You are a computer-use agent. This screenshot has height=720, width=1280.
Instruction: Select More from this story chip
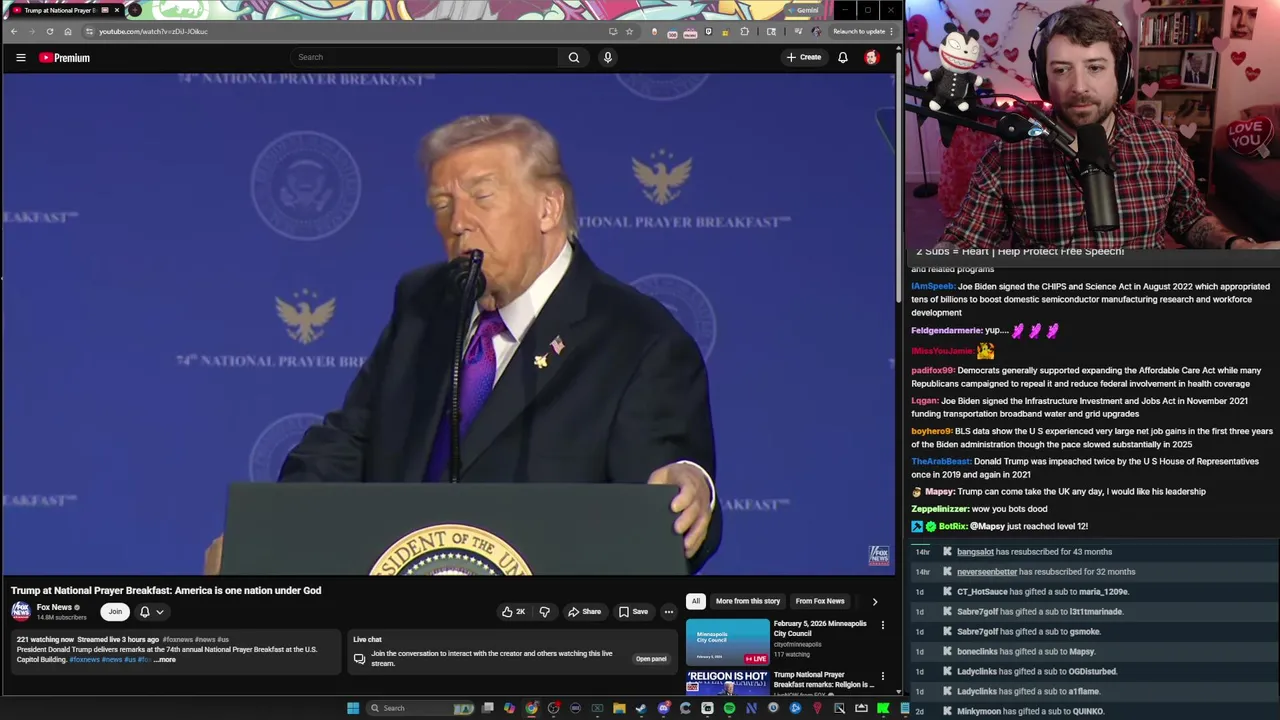click(747, 601)
